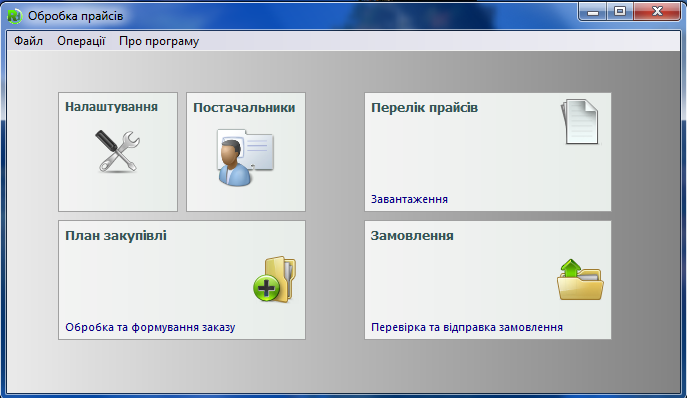Viewport: 687px width, 398px height.
Task: Open the Операції menu
Action: point(81,41)
